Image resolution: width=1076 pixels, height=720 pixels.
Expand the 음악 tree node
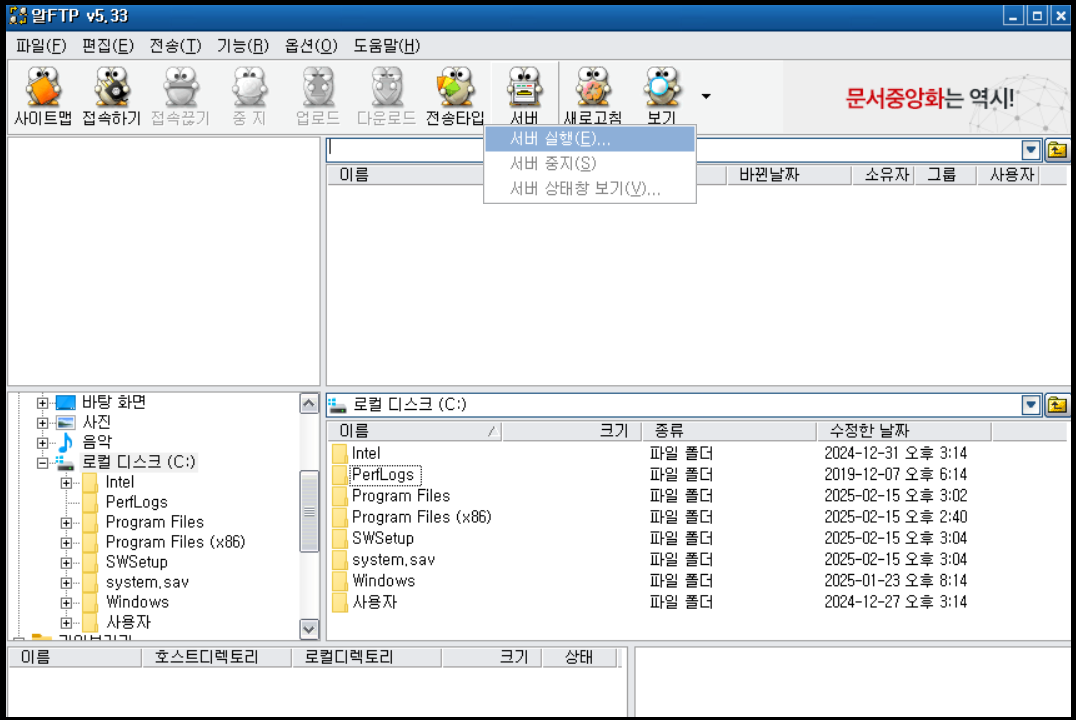(x=43, y=443)
